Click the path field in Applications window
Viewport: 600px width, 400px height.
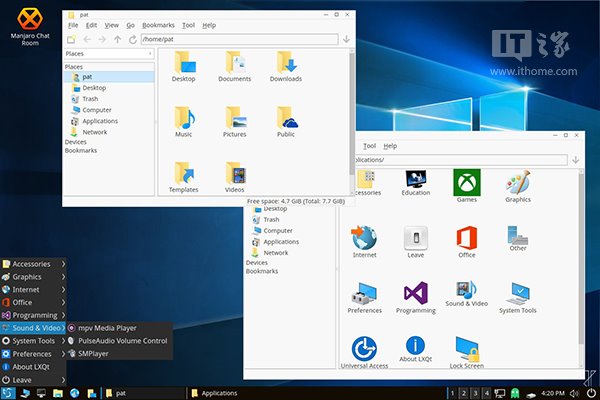(459, 160)
